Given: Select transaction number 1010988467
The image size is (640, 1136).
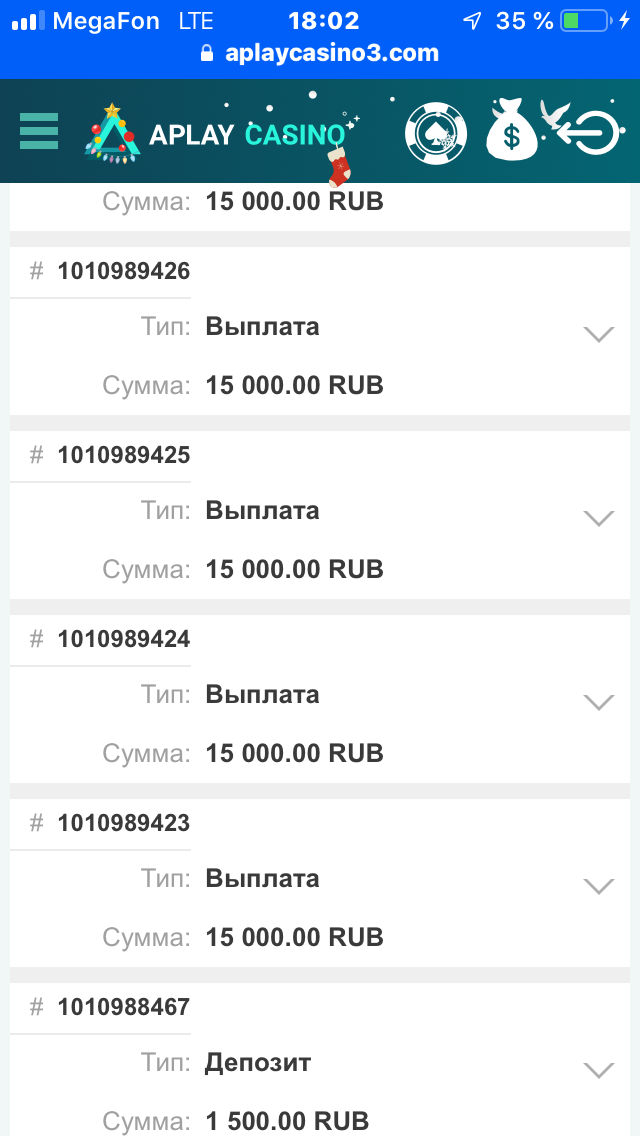Looking at the screenshot, I should point(124,1007).
